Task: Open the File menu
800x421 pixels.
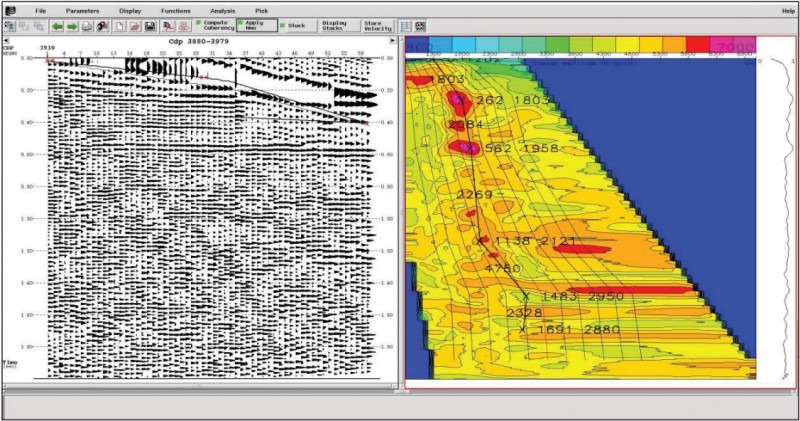Action: point(41,9)
